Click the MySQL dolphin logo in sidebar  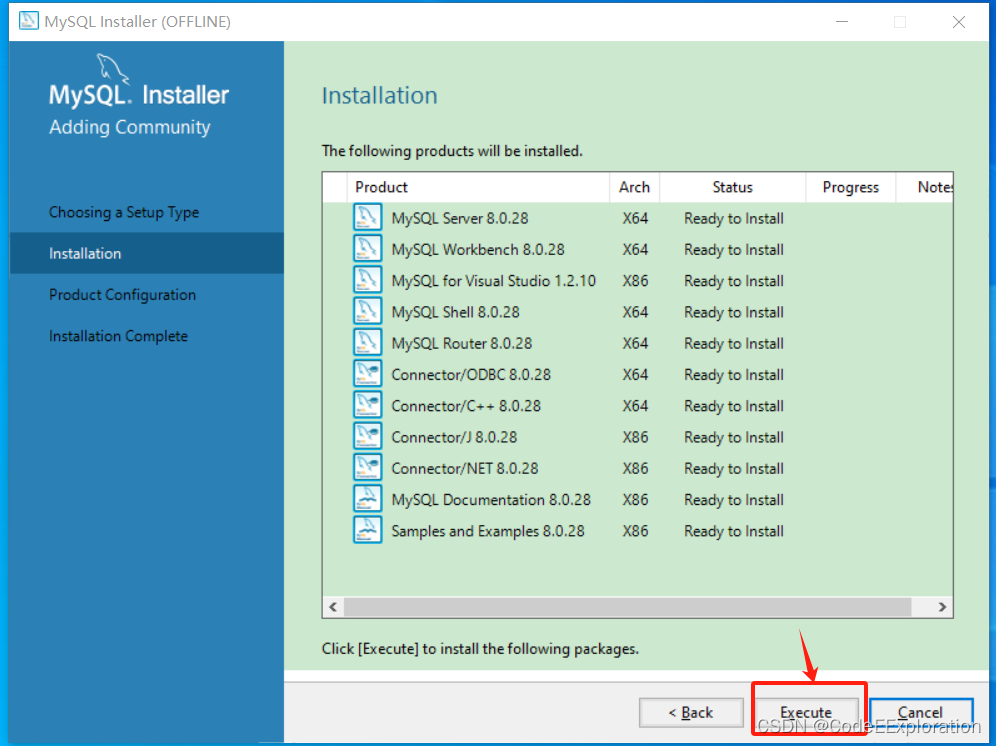click(x=113, y=69)
